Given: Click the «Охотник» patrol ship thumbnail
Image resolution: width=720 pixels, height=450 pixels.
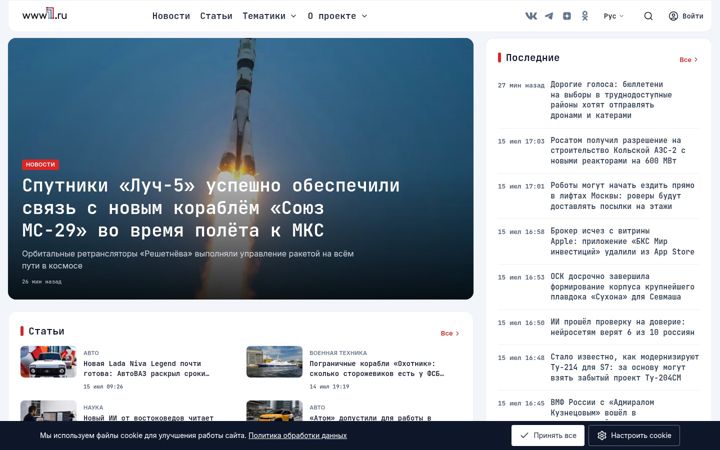Looking at the screenshot, I should [274, 362].
